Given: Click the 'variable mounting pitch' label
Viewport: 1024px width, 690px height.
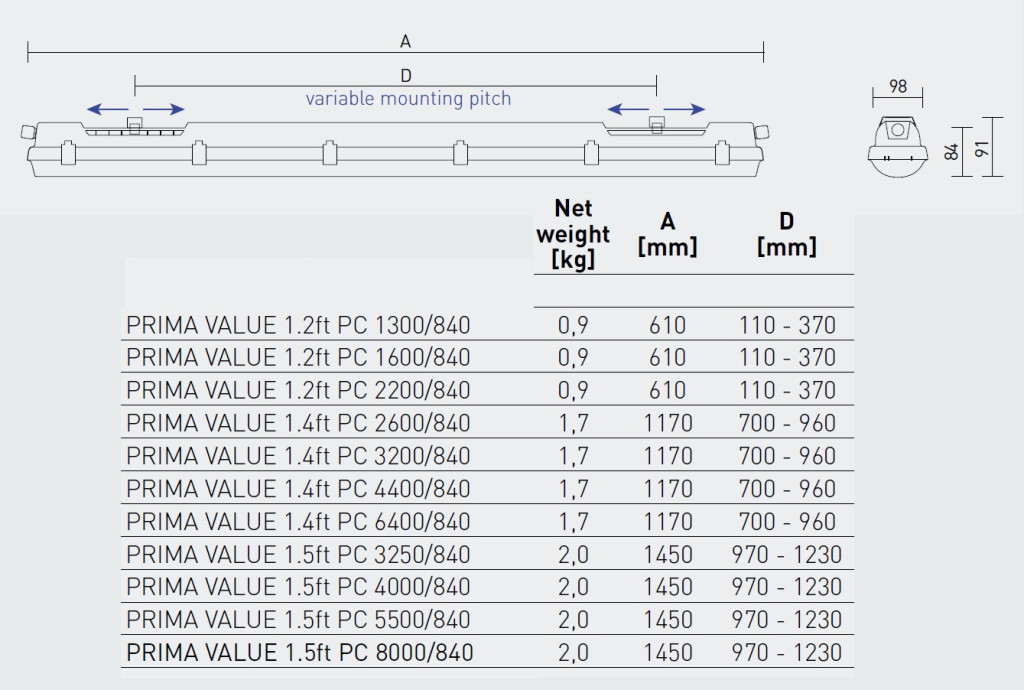Looking at the screenshot, I should [408, 99].
